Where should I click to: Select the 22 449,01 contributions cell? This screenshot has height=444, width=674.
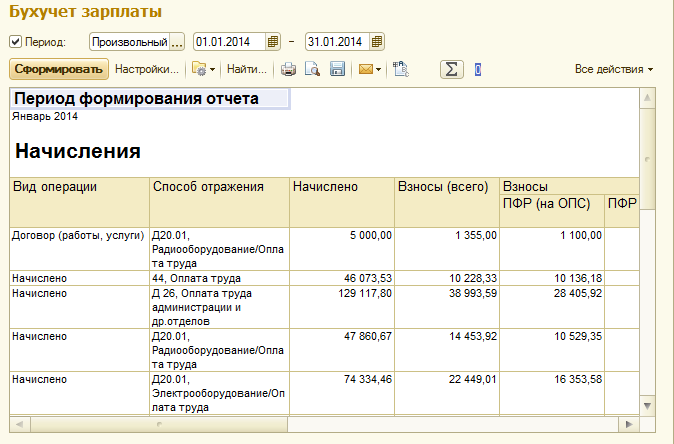click(447, 393)
